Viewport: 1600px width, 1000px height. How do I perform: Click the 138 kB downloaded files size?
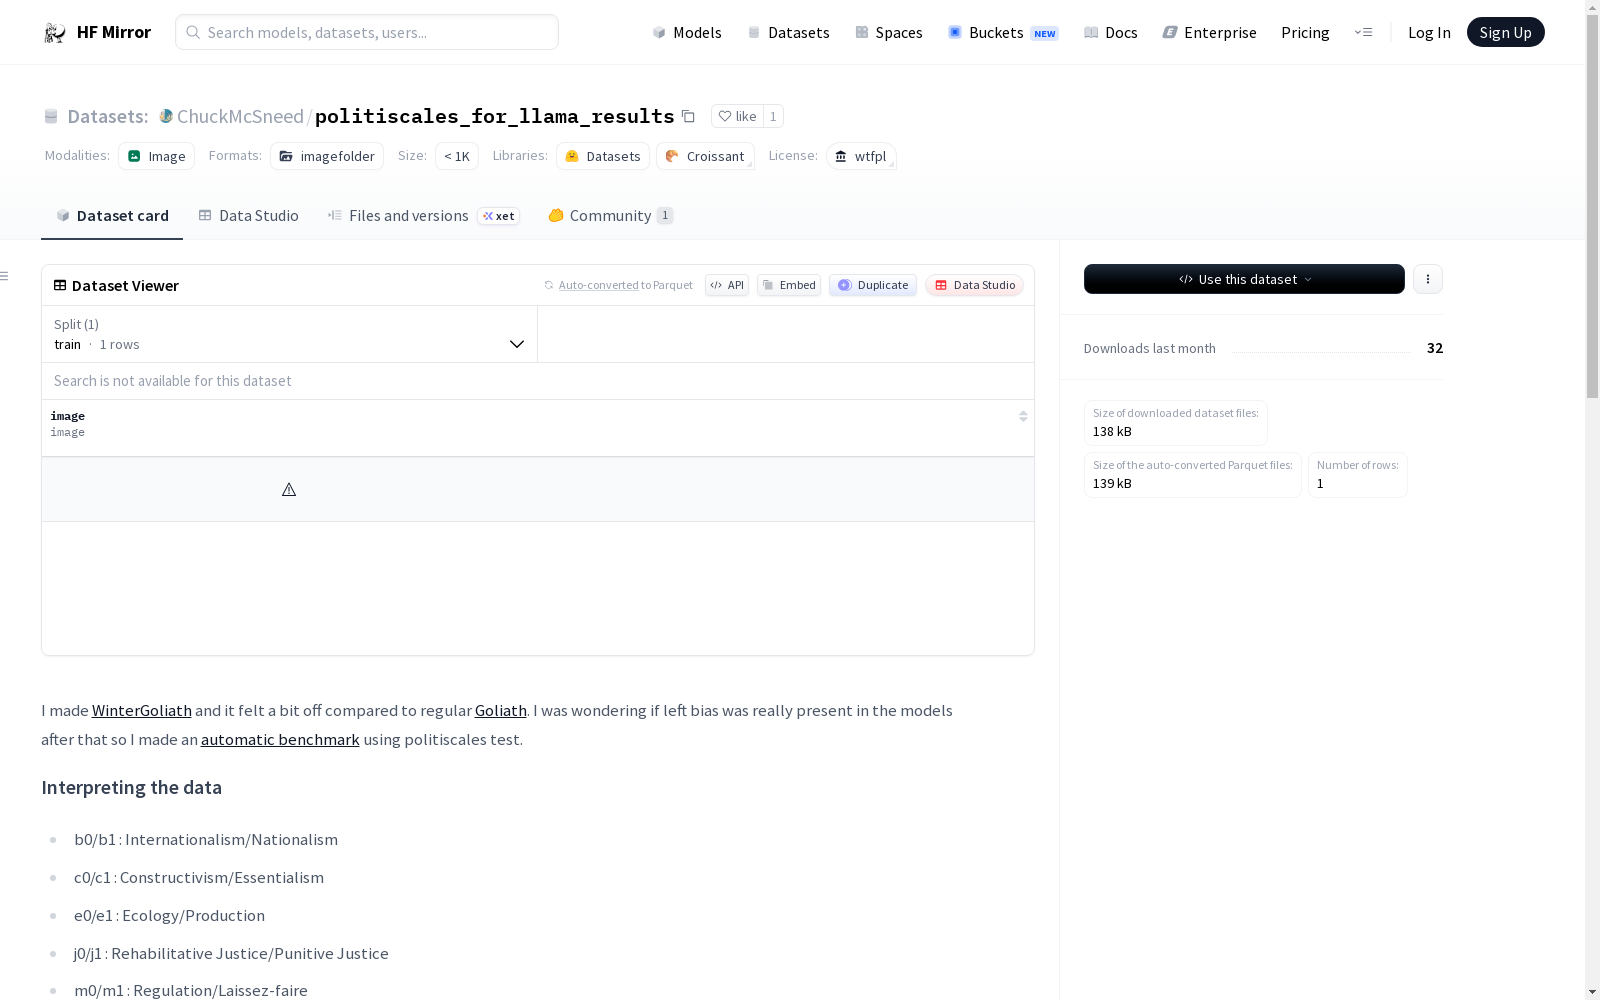(x=1112, y=432)
